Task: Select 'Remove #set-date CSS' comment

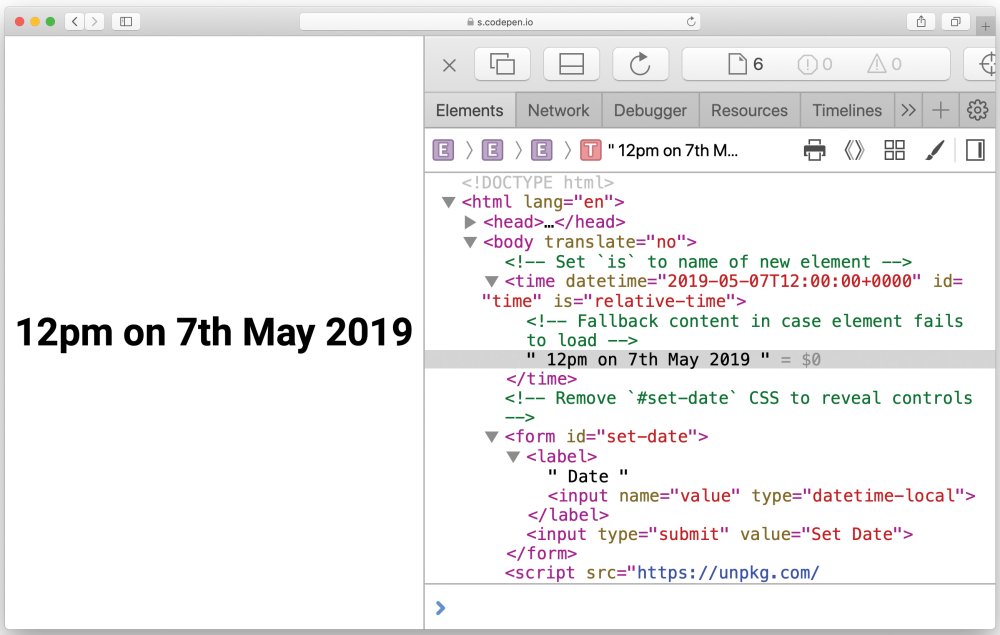Action: pyautogui.click(x=739, y=407)
